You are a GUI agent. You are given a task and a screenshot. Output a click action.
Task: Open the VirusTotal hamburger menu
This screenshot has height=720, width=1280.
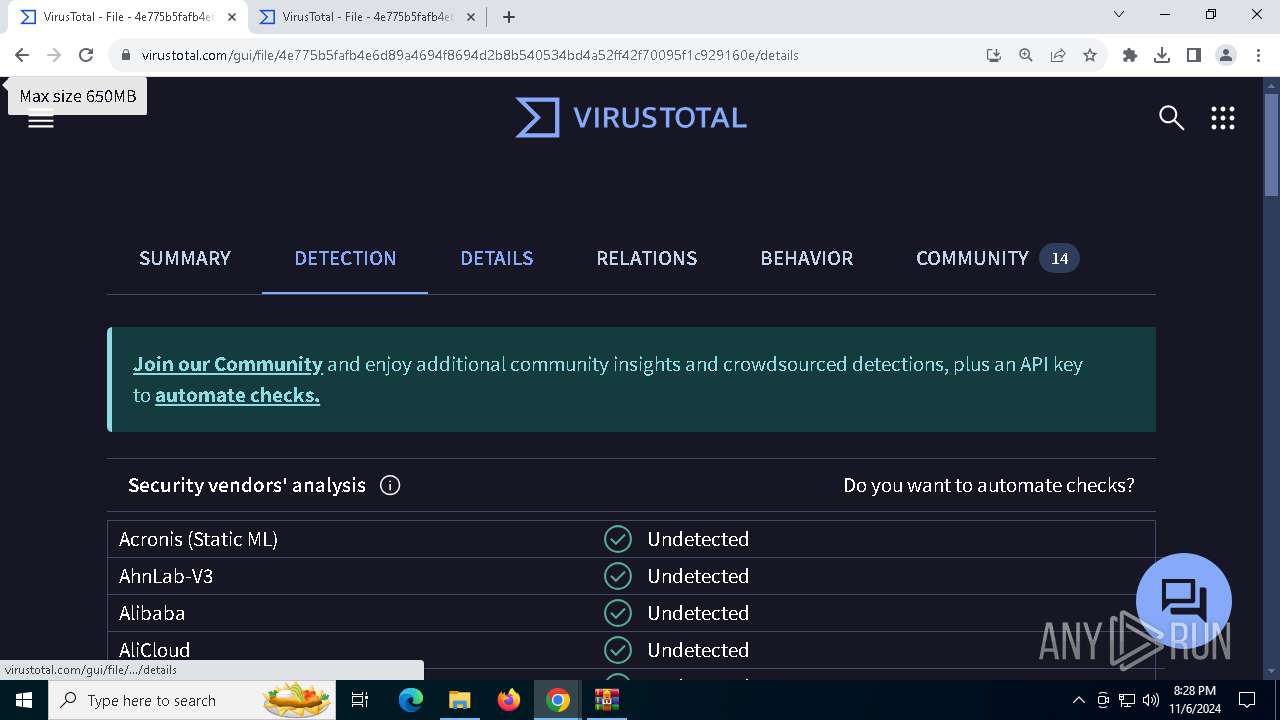41,120
